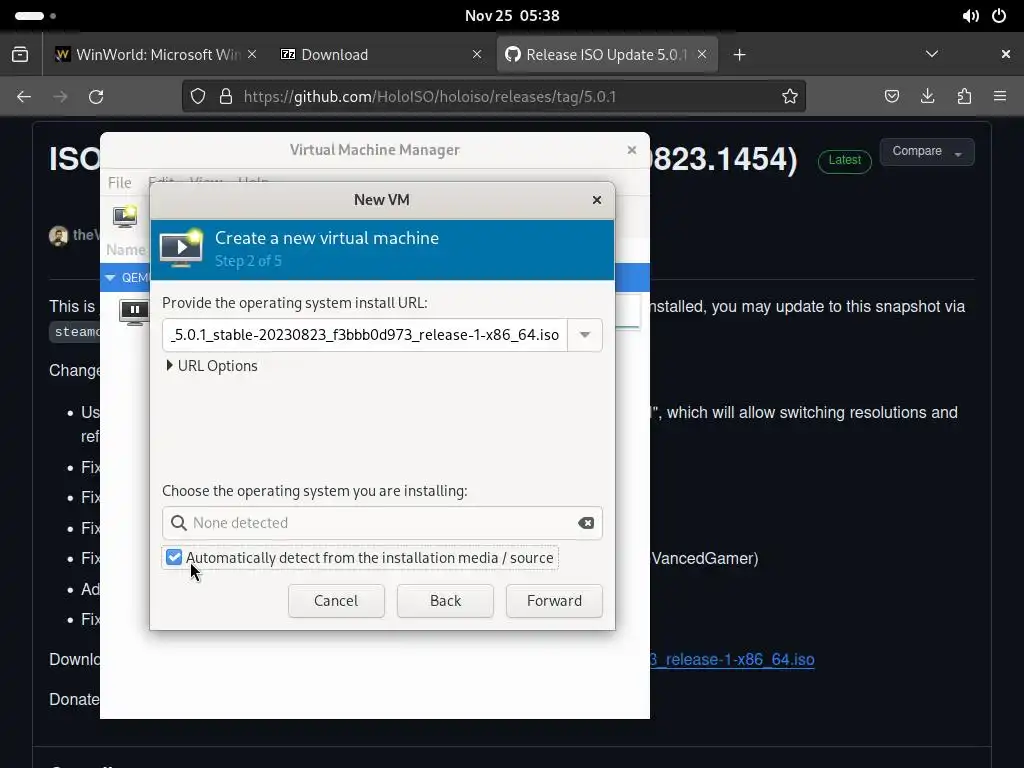Click the Back button in New VM
The height and width of the screenshot is (768, 1024).
(x=445, y=601)
